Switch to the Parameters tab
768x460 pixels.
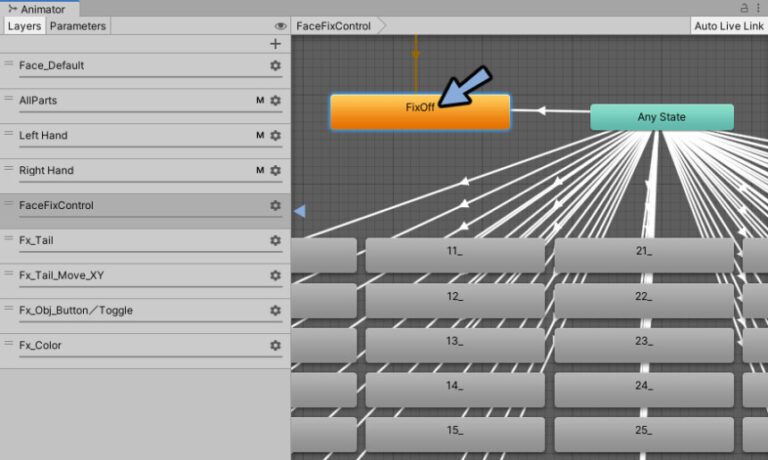(77, 26)
